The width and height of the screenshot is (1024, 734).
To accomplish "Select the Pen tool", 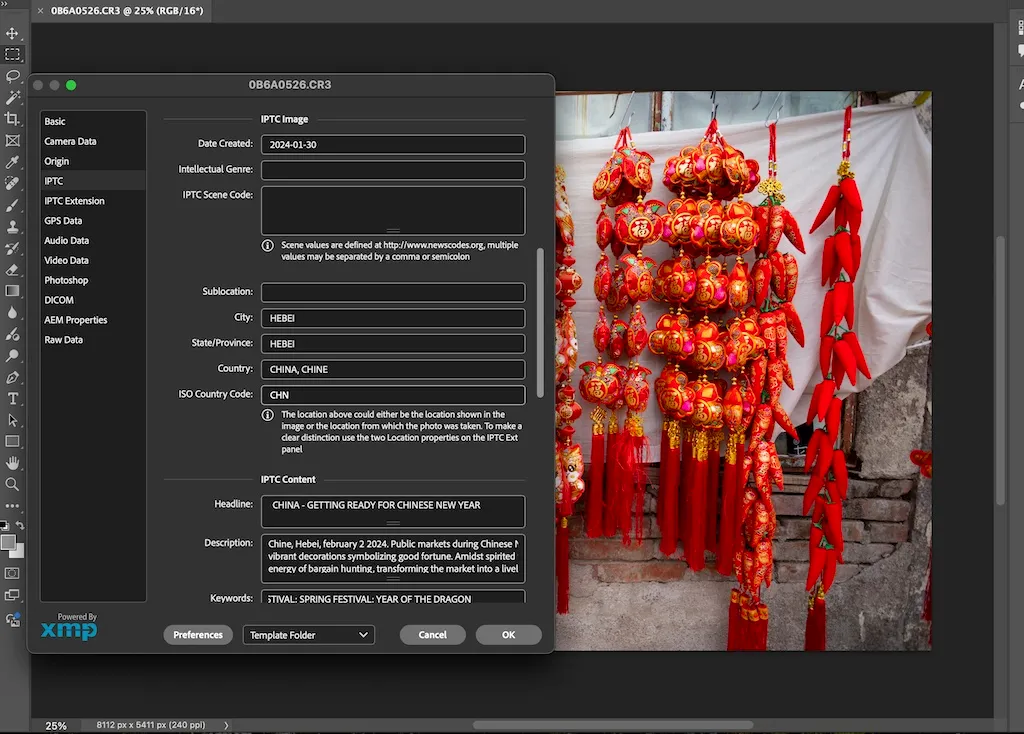I will [x=12, y=377].
